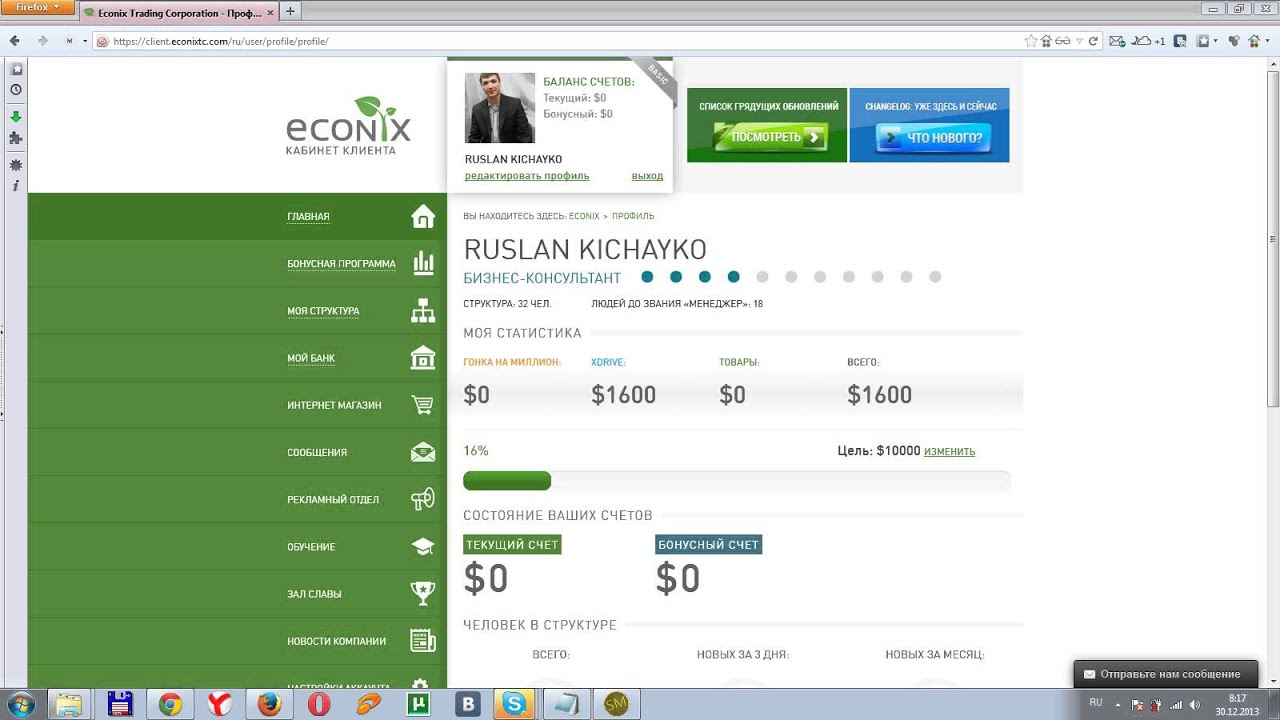Click the Посмотреть button
Screen dimensions: 1280x720
coord(771,137)
